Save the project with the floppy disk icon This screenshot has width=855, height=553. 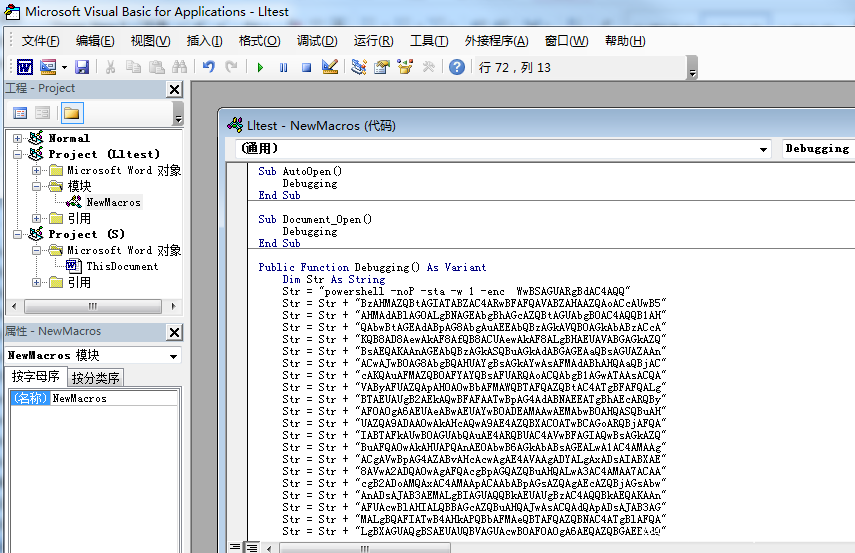click(82, 67)
